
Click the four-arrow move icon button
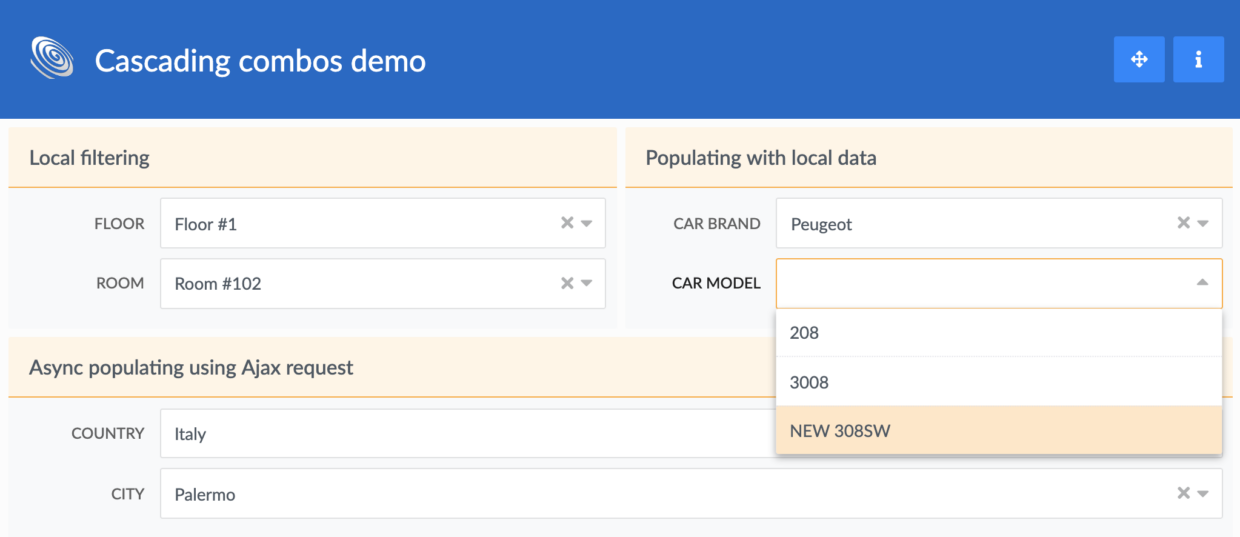(x=1139, y=60)
